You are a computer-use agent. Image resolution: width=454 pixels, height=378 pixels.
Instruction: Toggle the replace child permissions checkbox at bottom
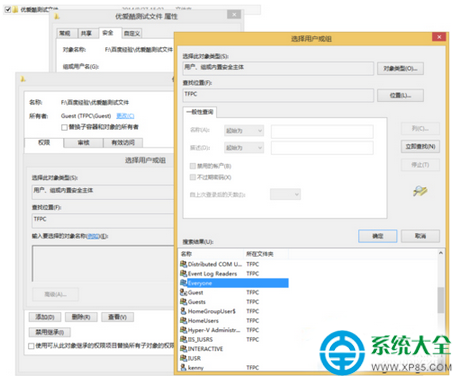tap(31, 346)
